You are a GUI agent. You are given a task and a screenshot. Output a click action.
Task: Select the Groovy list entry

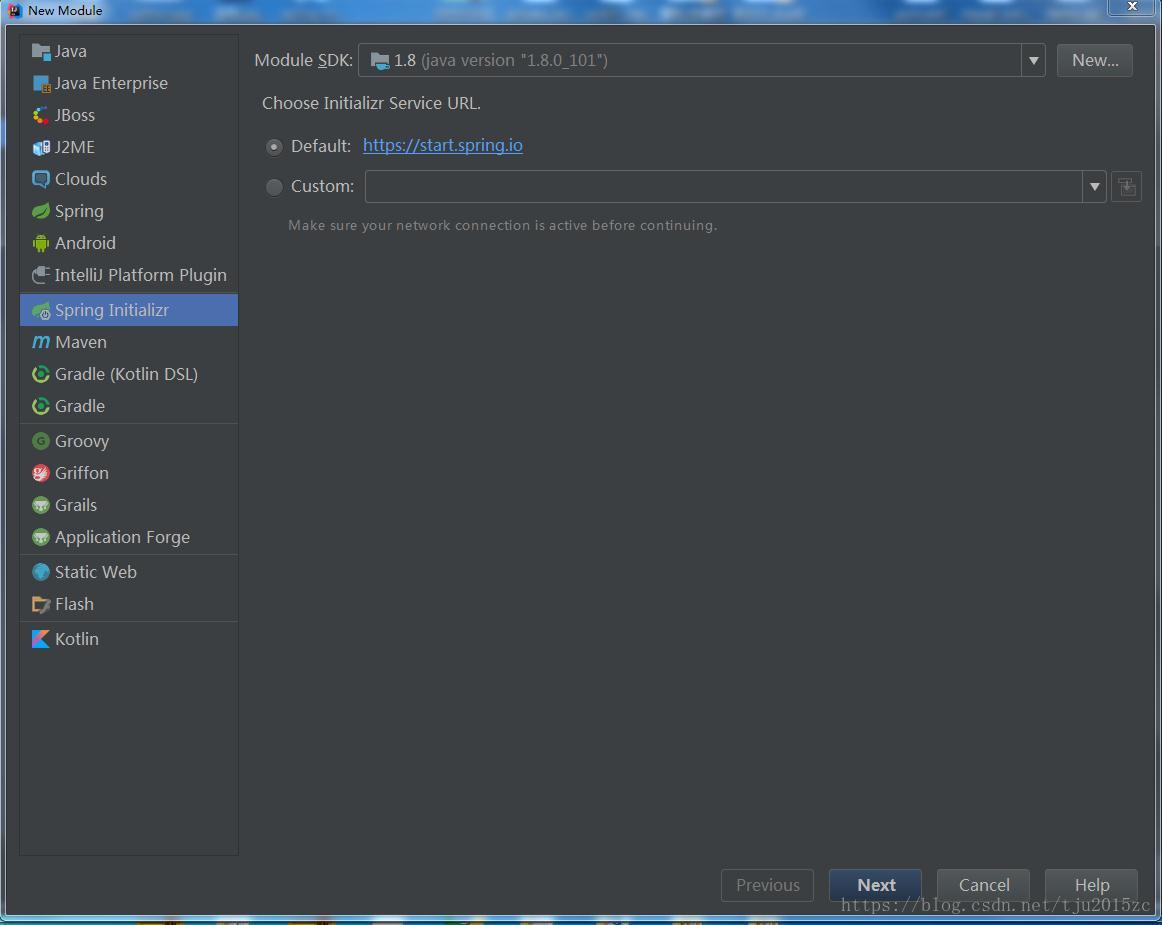pyautogui.click(x=129, y=441)
